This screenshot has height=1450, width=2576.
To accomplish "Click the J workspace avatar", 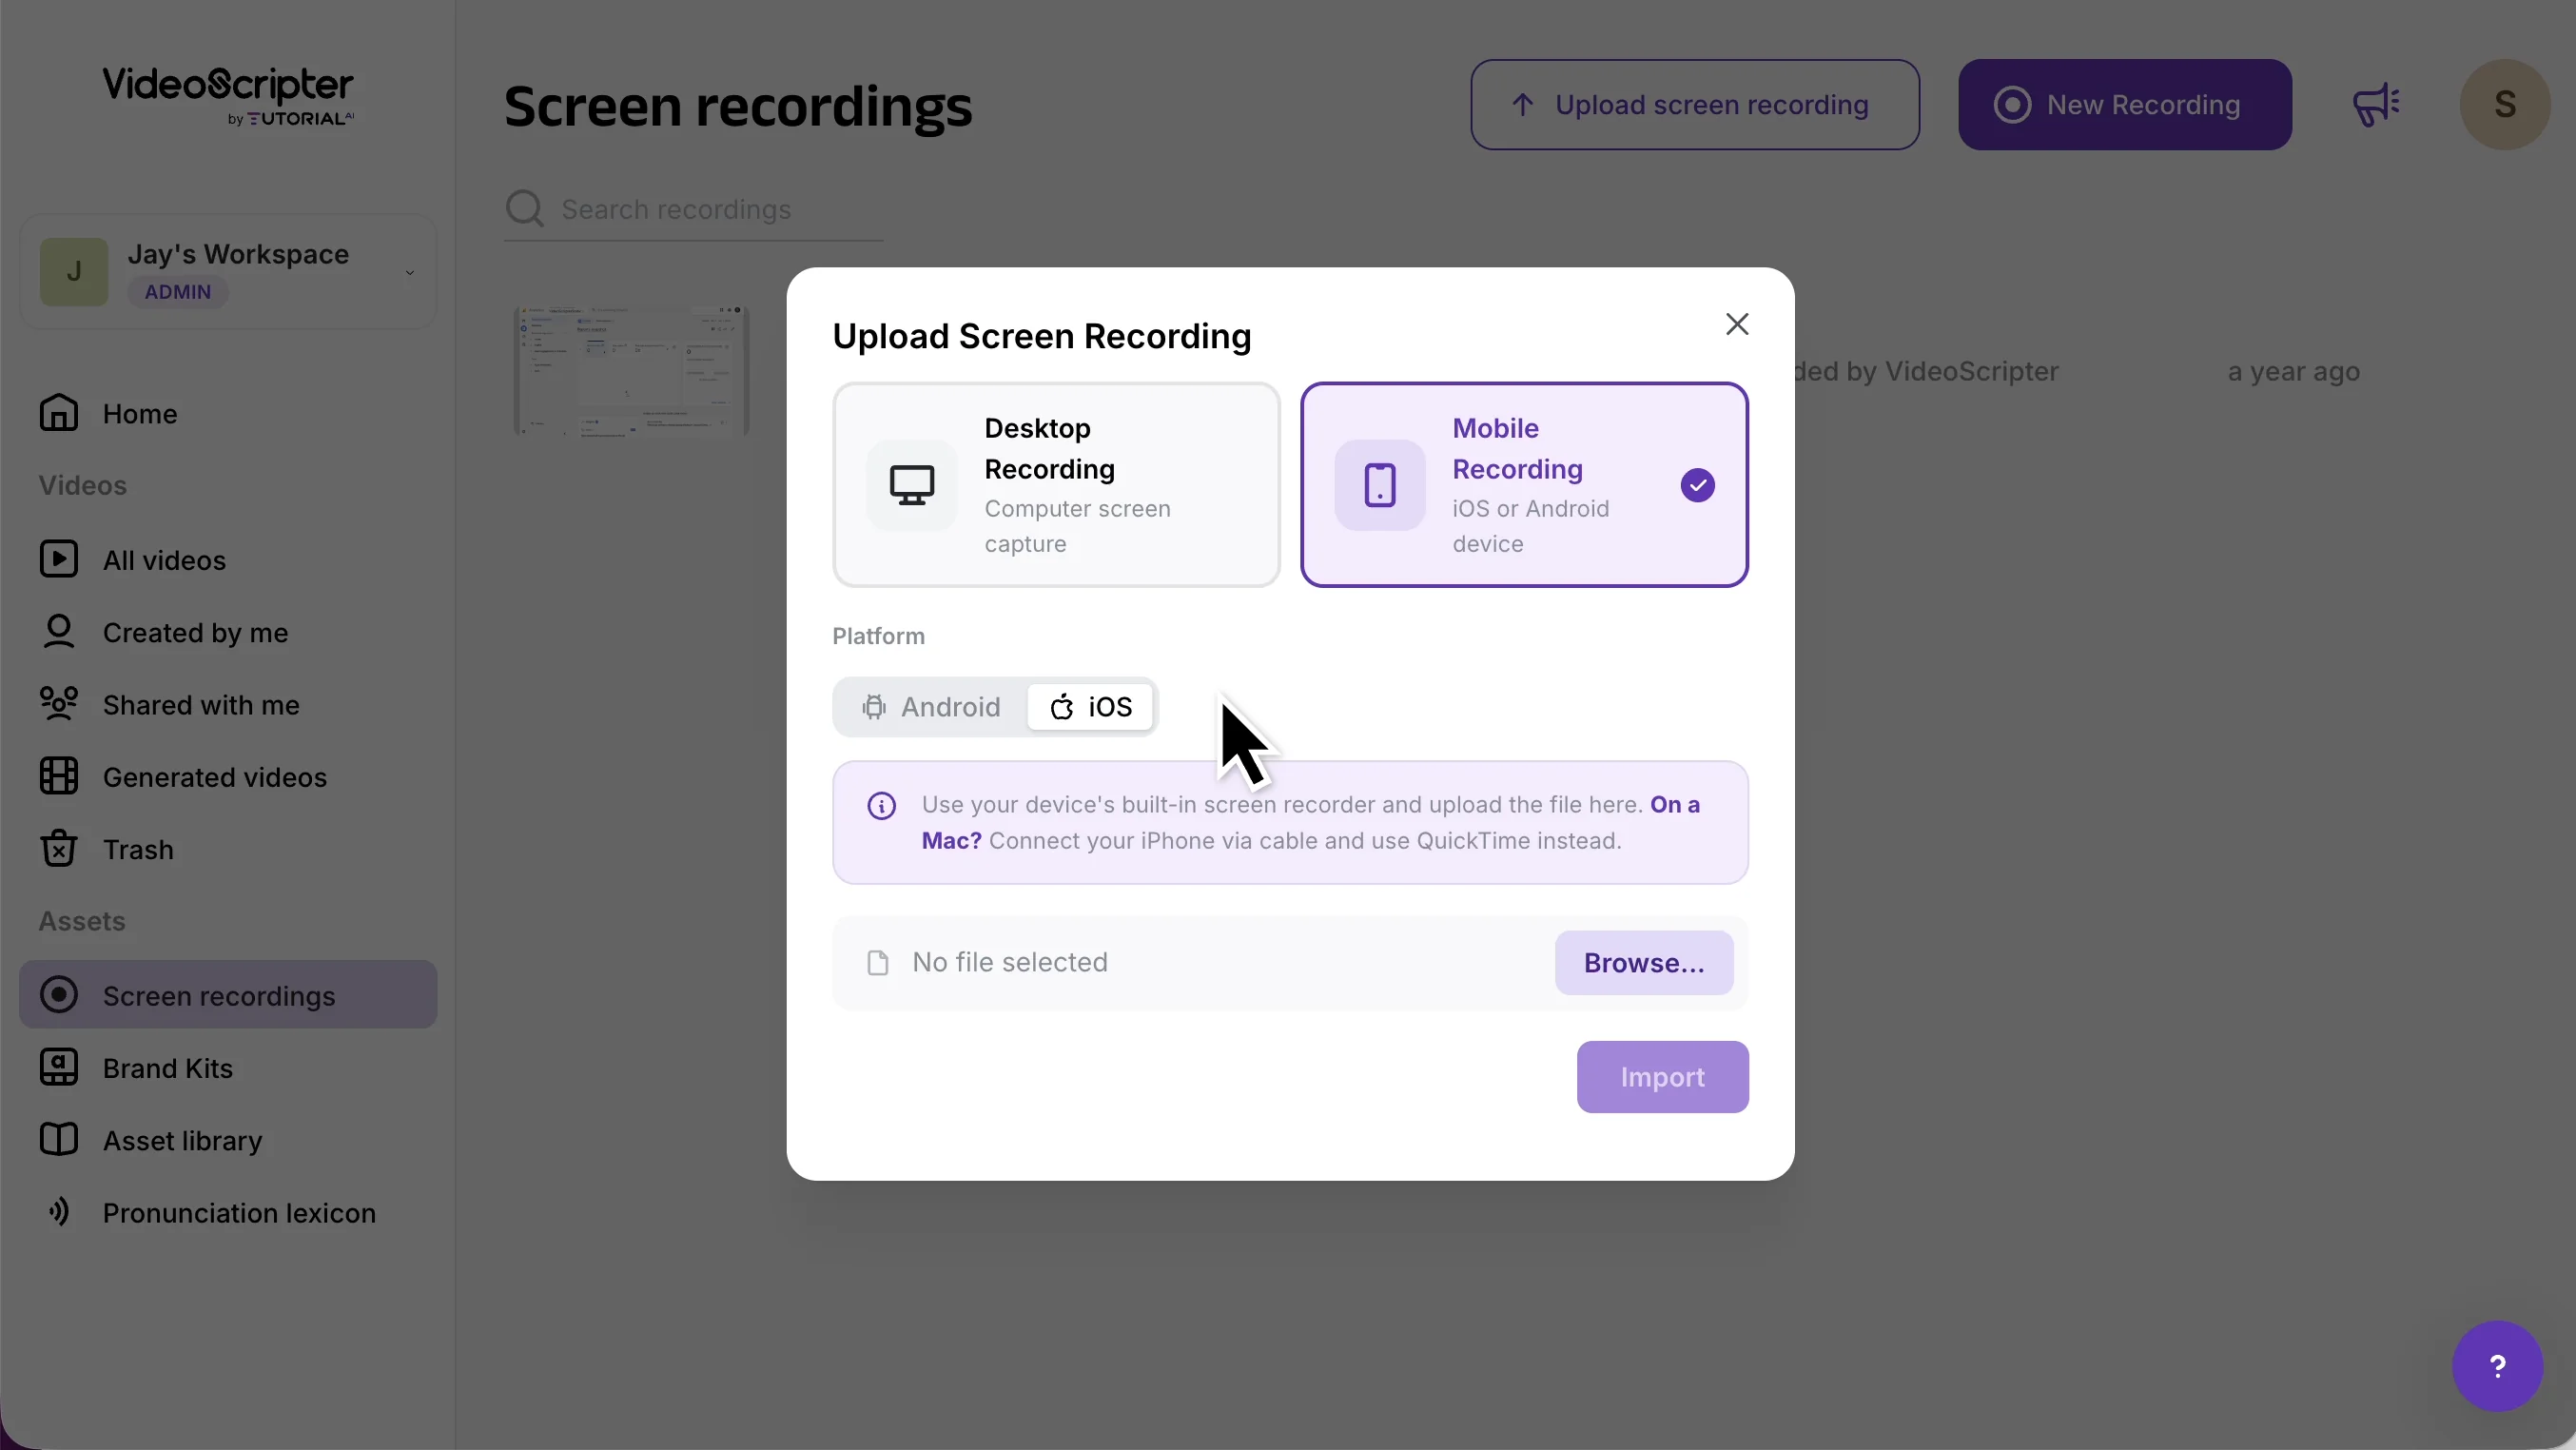I will (x=74, y=272).
